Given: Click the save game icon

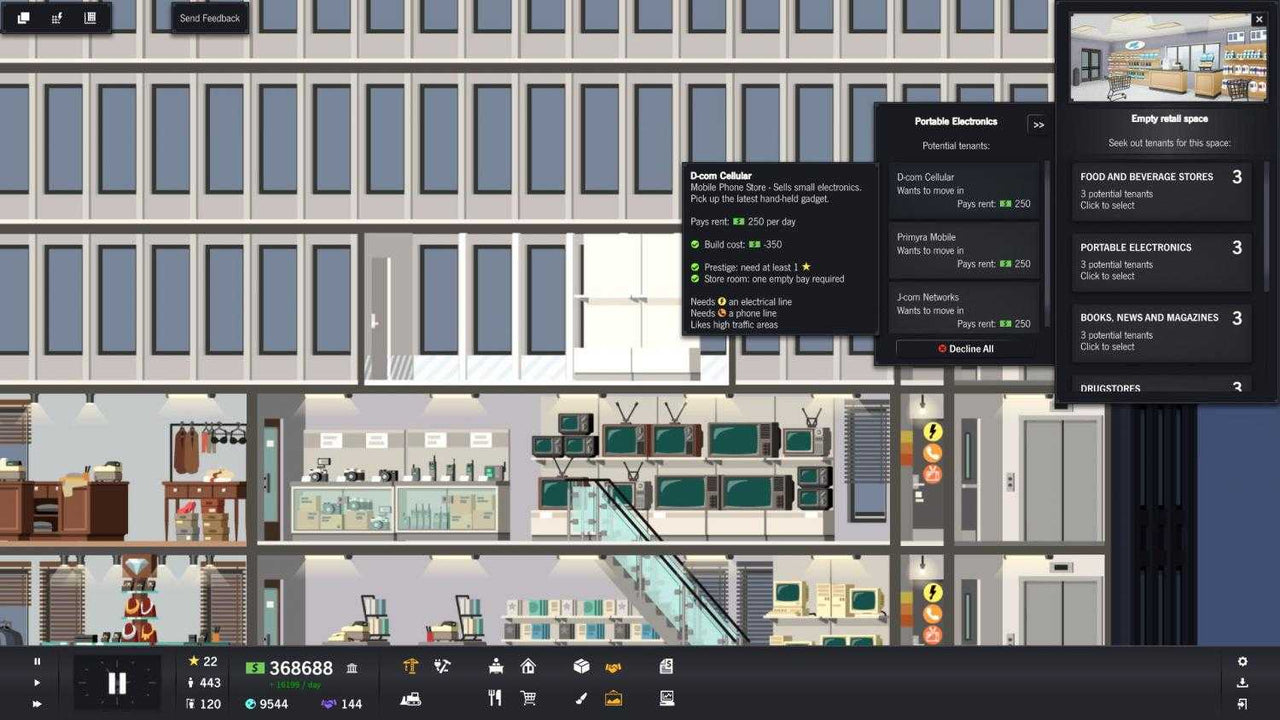Looking at the screenshot, I should (x=1243, y=682).
